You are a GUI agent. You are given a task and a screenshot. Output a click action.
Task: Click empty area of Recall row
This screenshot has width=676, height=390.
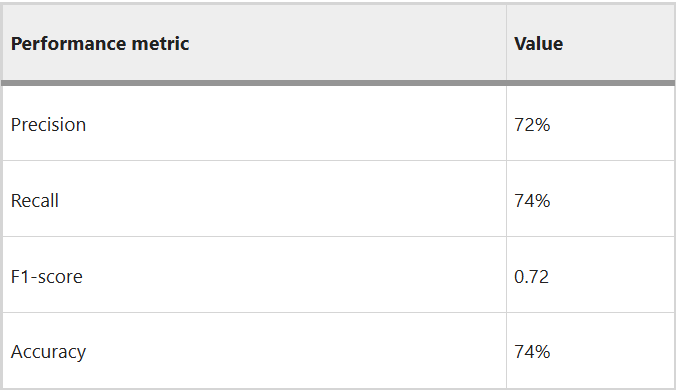coord(280,200)
